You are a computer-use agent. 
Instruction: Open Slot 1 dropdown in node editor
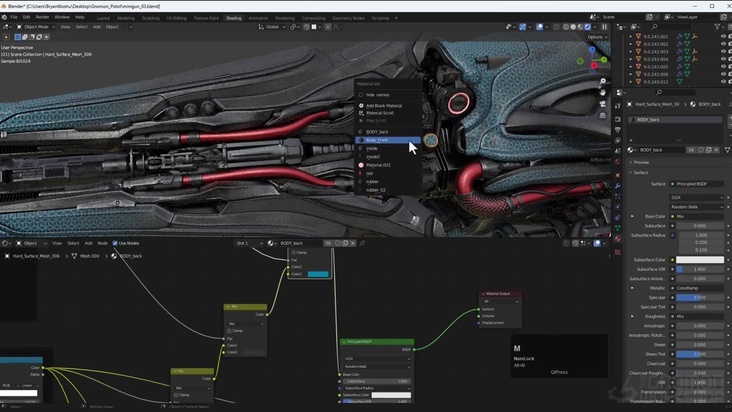[249, 243]
